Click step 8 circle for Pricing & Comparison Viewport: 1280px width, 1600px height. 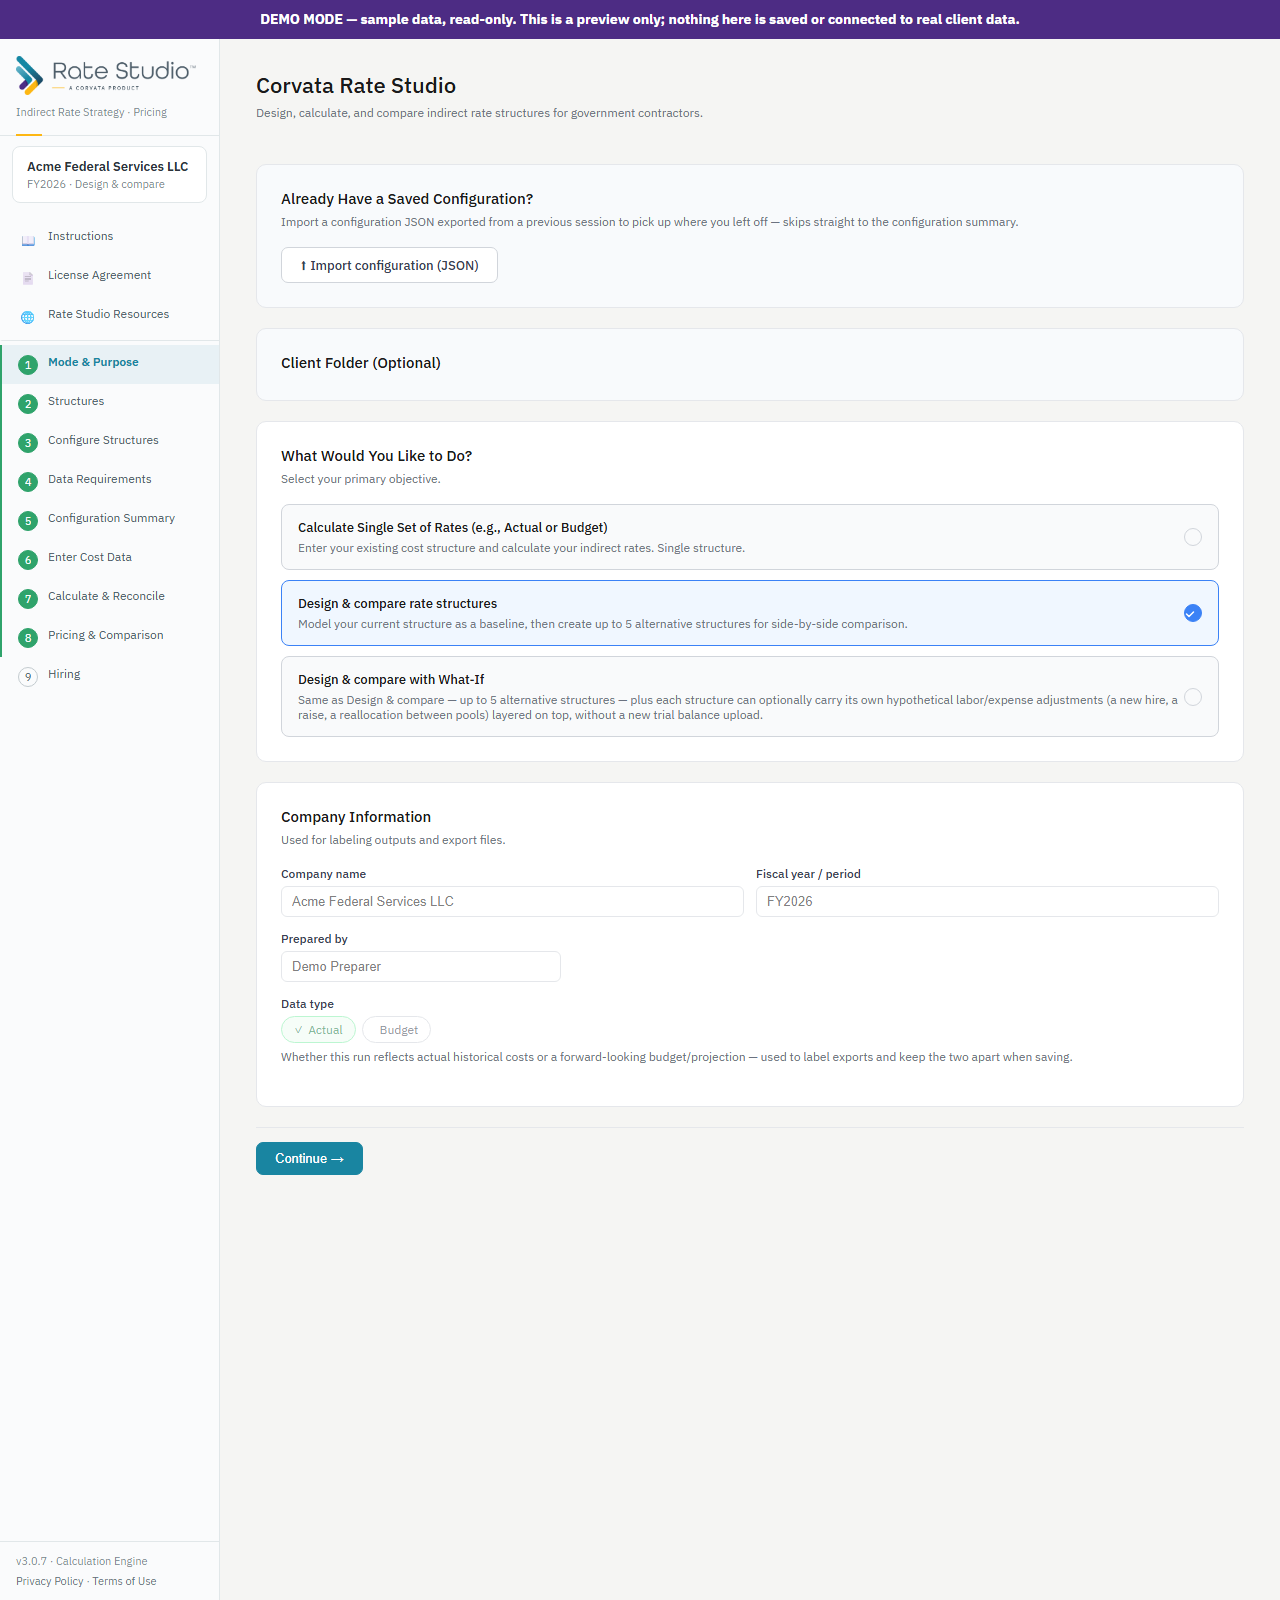28,638
